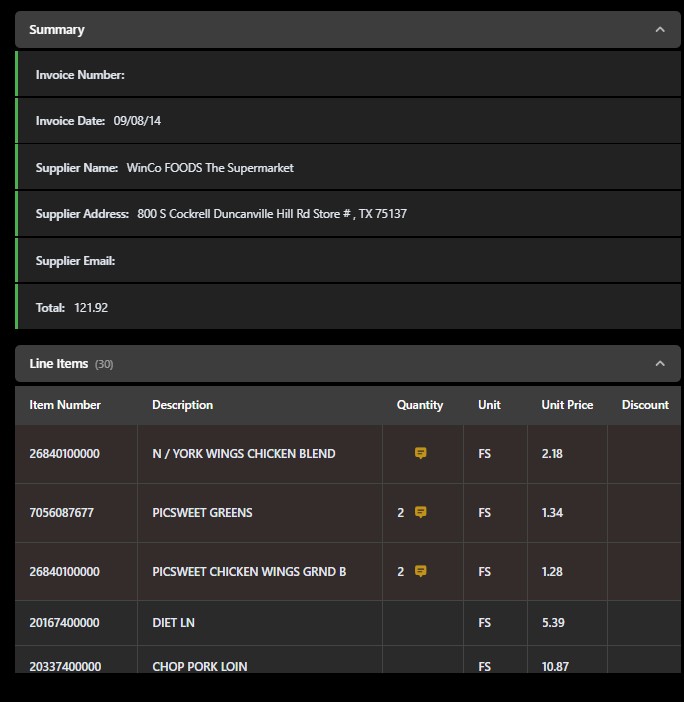Open comment icon on PICSWEET CHICKEN WINGS row
Image resolution: width=684 pixels, height=702 pixels.
(420, 571)
